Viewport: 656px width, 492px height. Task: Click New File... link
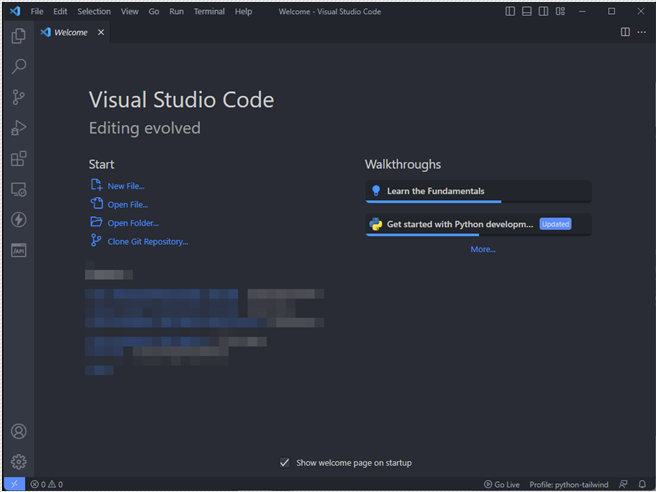[126, 186]
